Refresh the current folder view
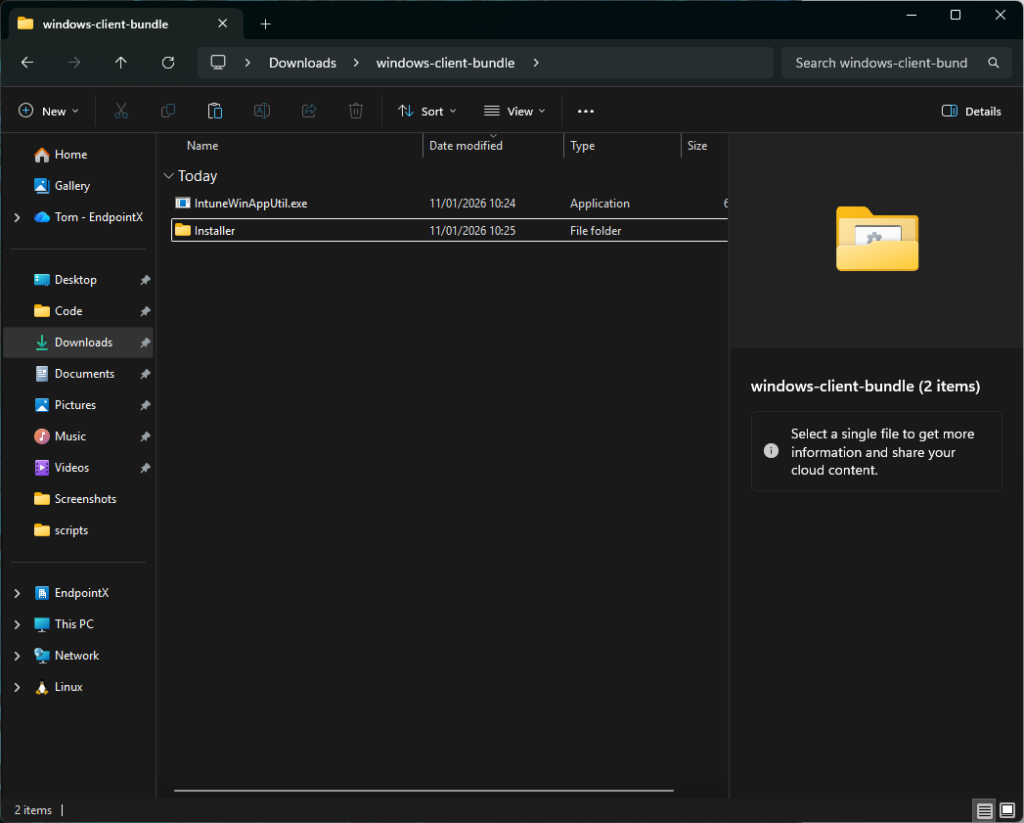This screenshot has width=1024, height=823. click(168, 63)
